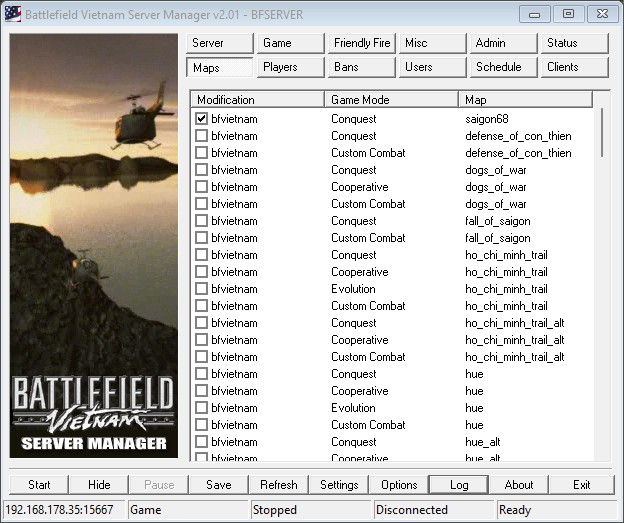This screenshot has width=624, height=523.
Task: Open the Friendly Fire tab
Action: 362,43
